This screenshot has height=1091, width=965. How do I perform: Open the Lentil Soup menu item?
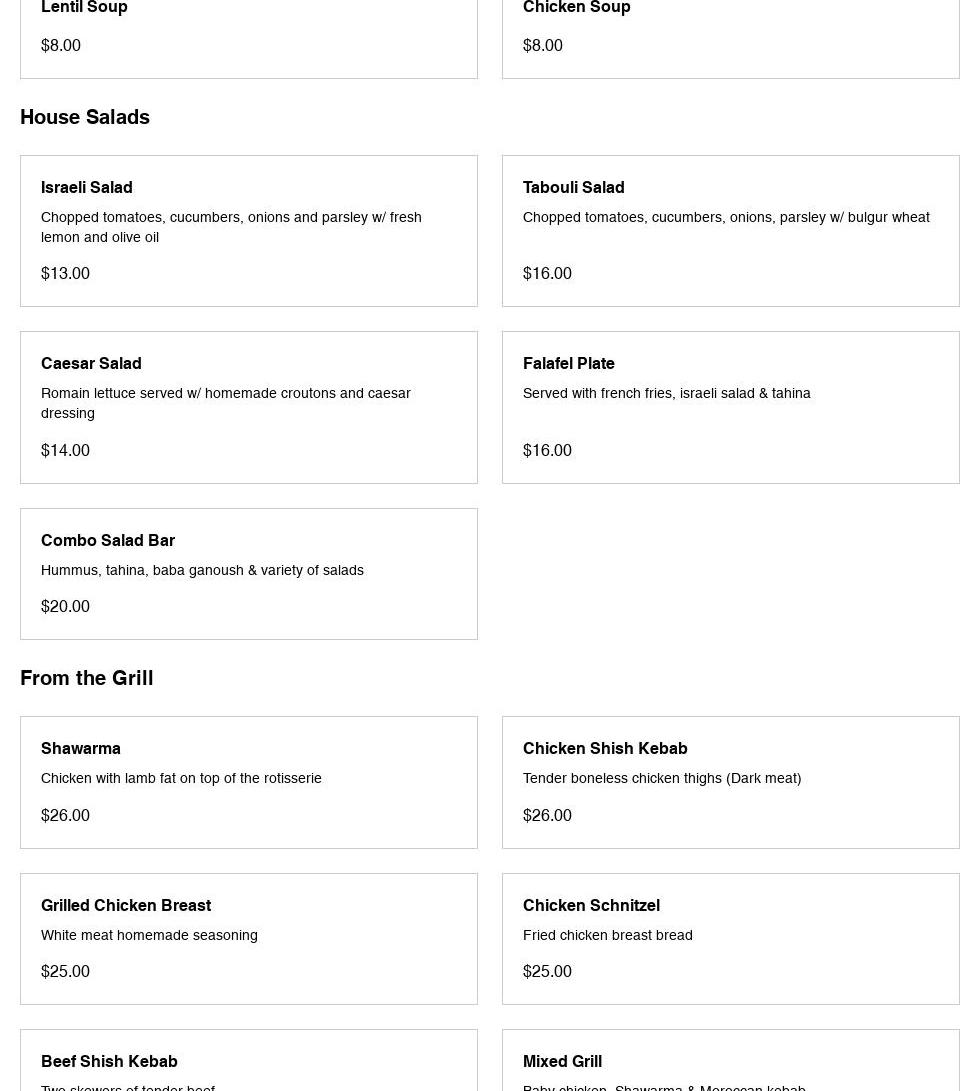click(84, 8)
